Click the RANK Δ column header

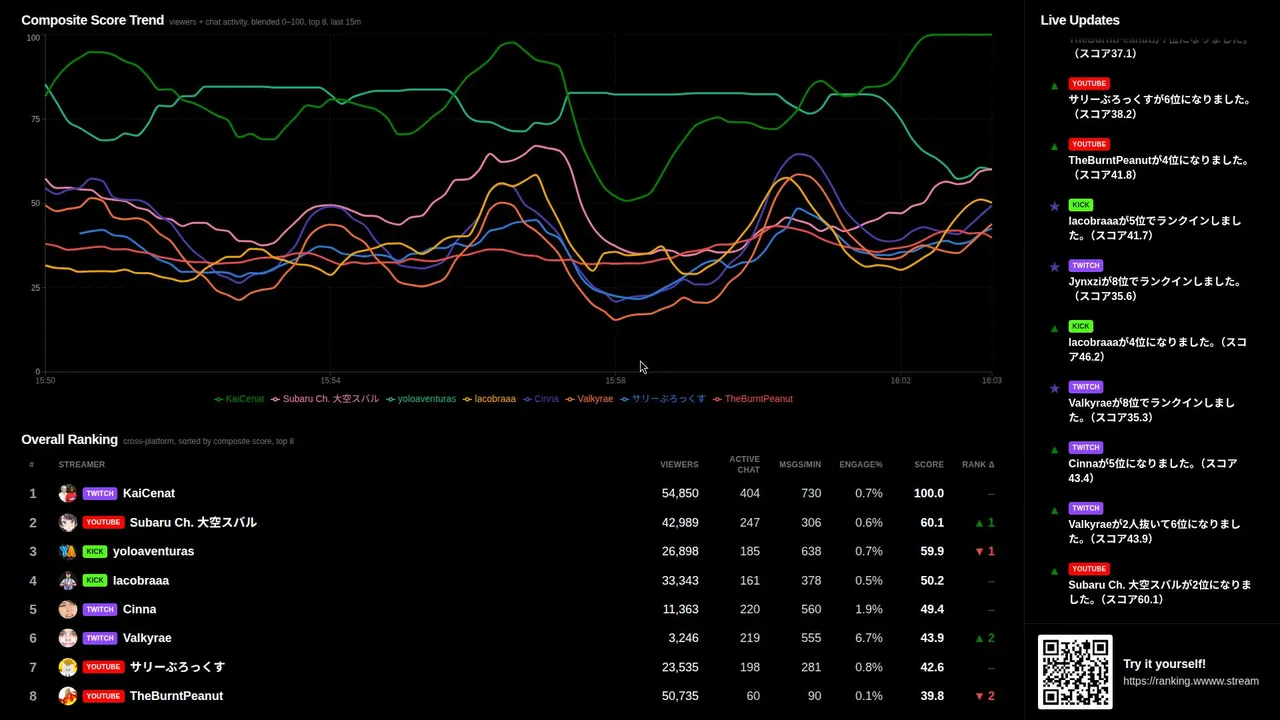point(978,465)
